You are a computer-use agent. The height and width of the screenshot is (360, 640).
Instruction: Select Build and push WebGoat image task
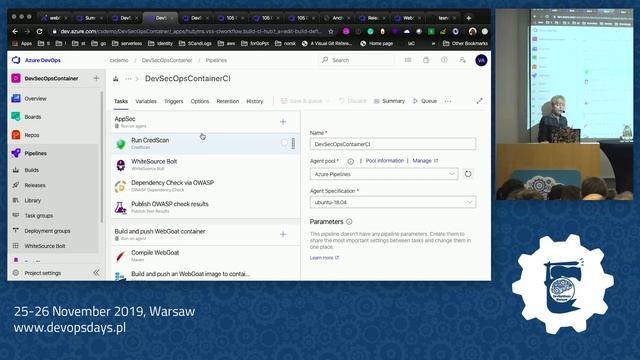(x=206, y=274)
